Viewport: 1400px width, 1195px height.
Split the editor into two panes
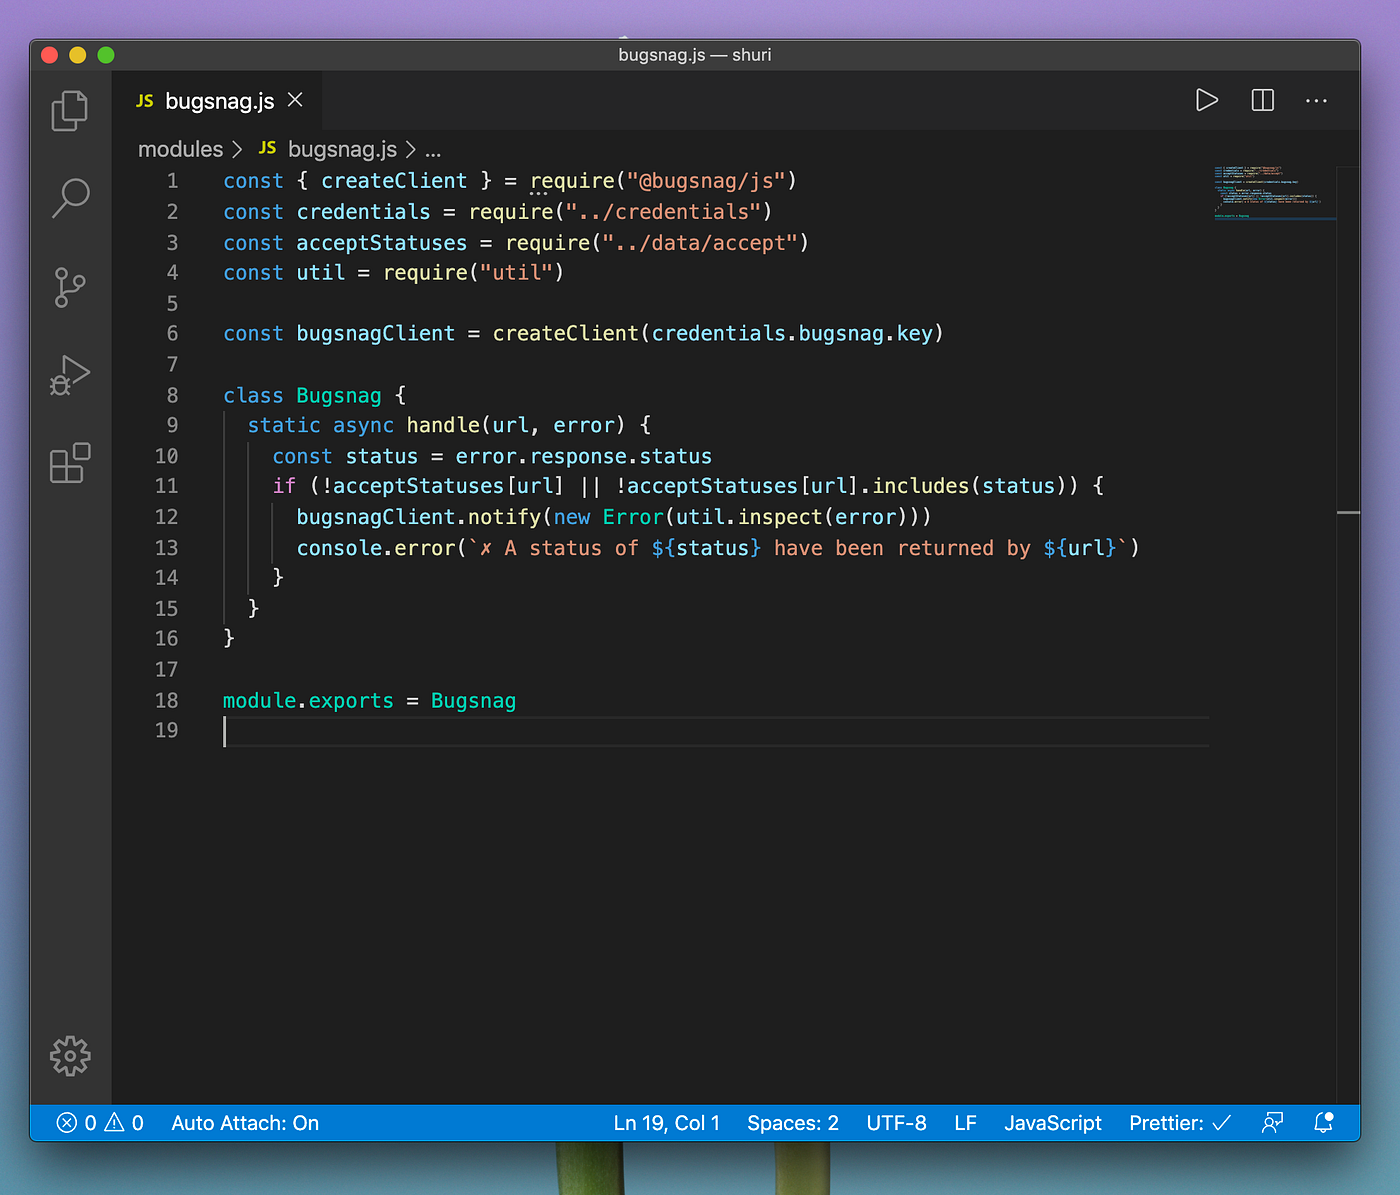click(1261, 100)
